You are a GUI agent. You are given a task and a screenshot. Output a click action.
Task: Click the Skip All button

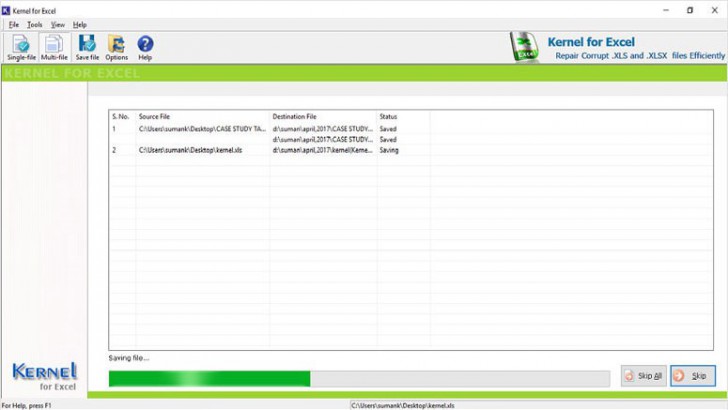(x=644, y=376)
